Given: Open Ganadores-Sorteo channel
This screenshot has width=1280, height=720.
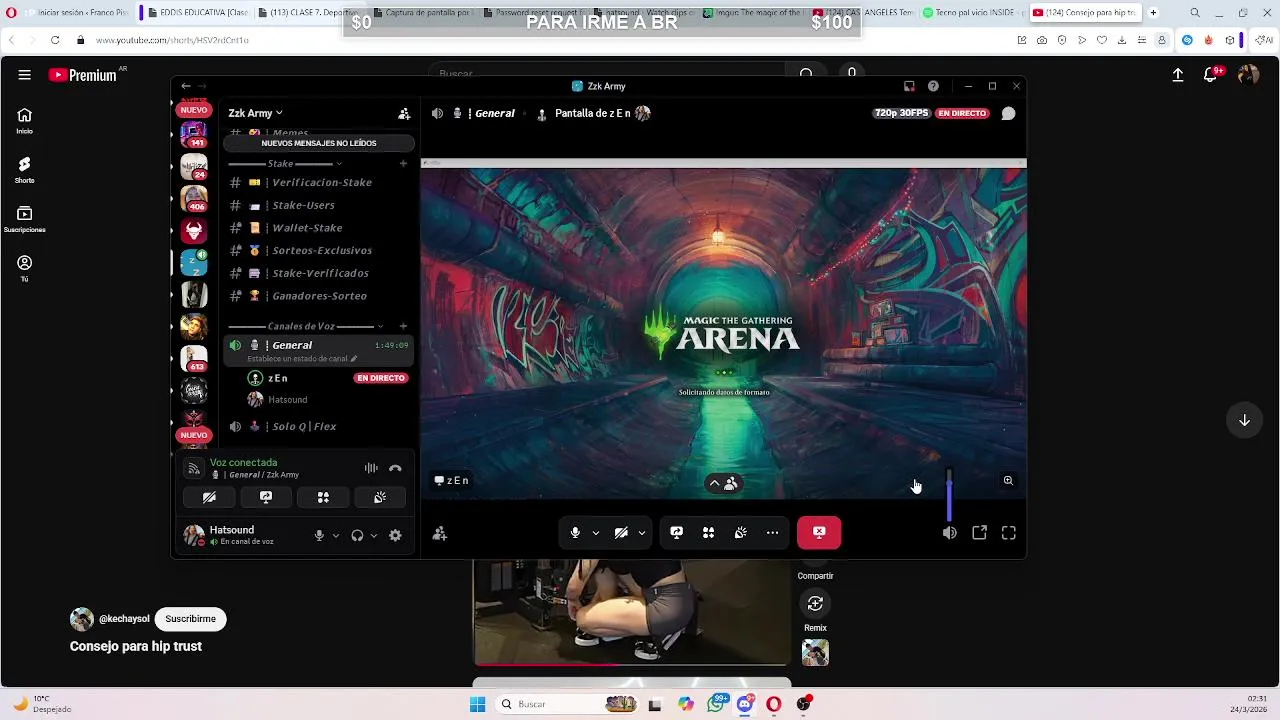Looking at the screenshot, I should click(318, 296).
